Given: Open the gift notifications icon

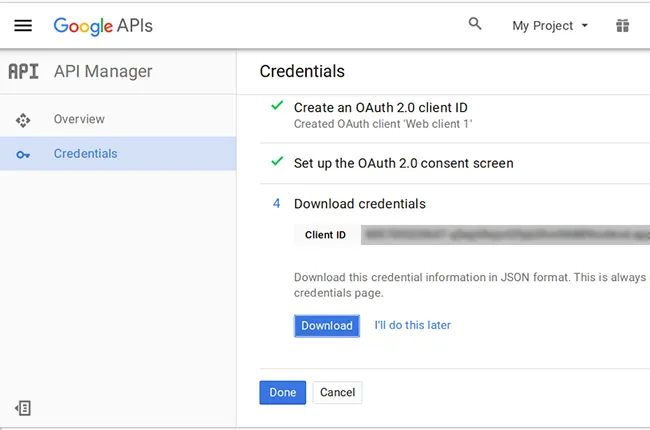Looking at the screenshot, I should click(x=622, y=26).
